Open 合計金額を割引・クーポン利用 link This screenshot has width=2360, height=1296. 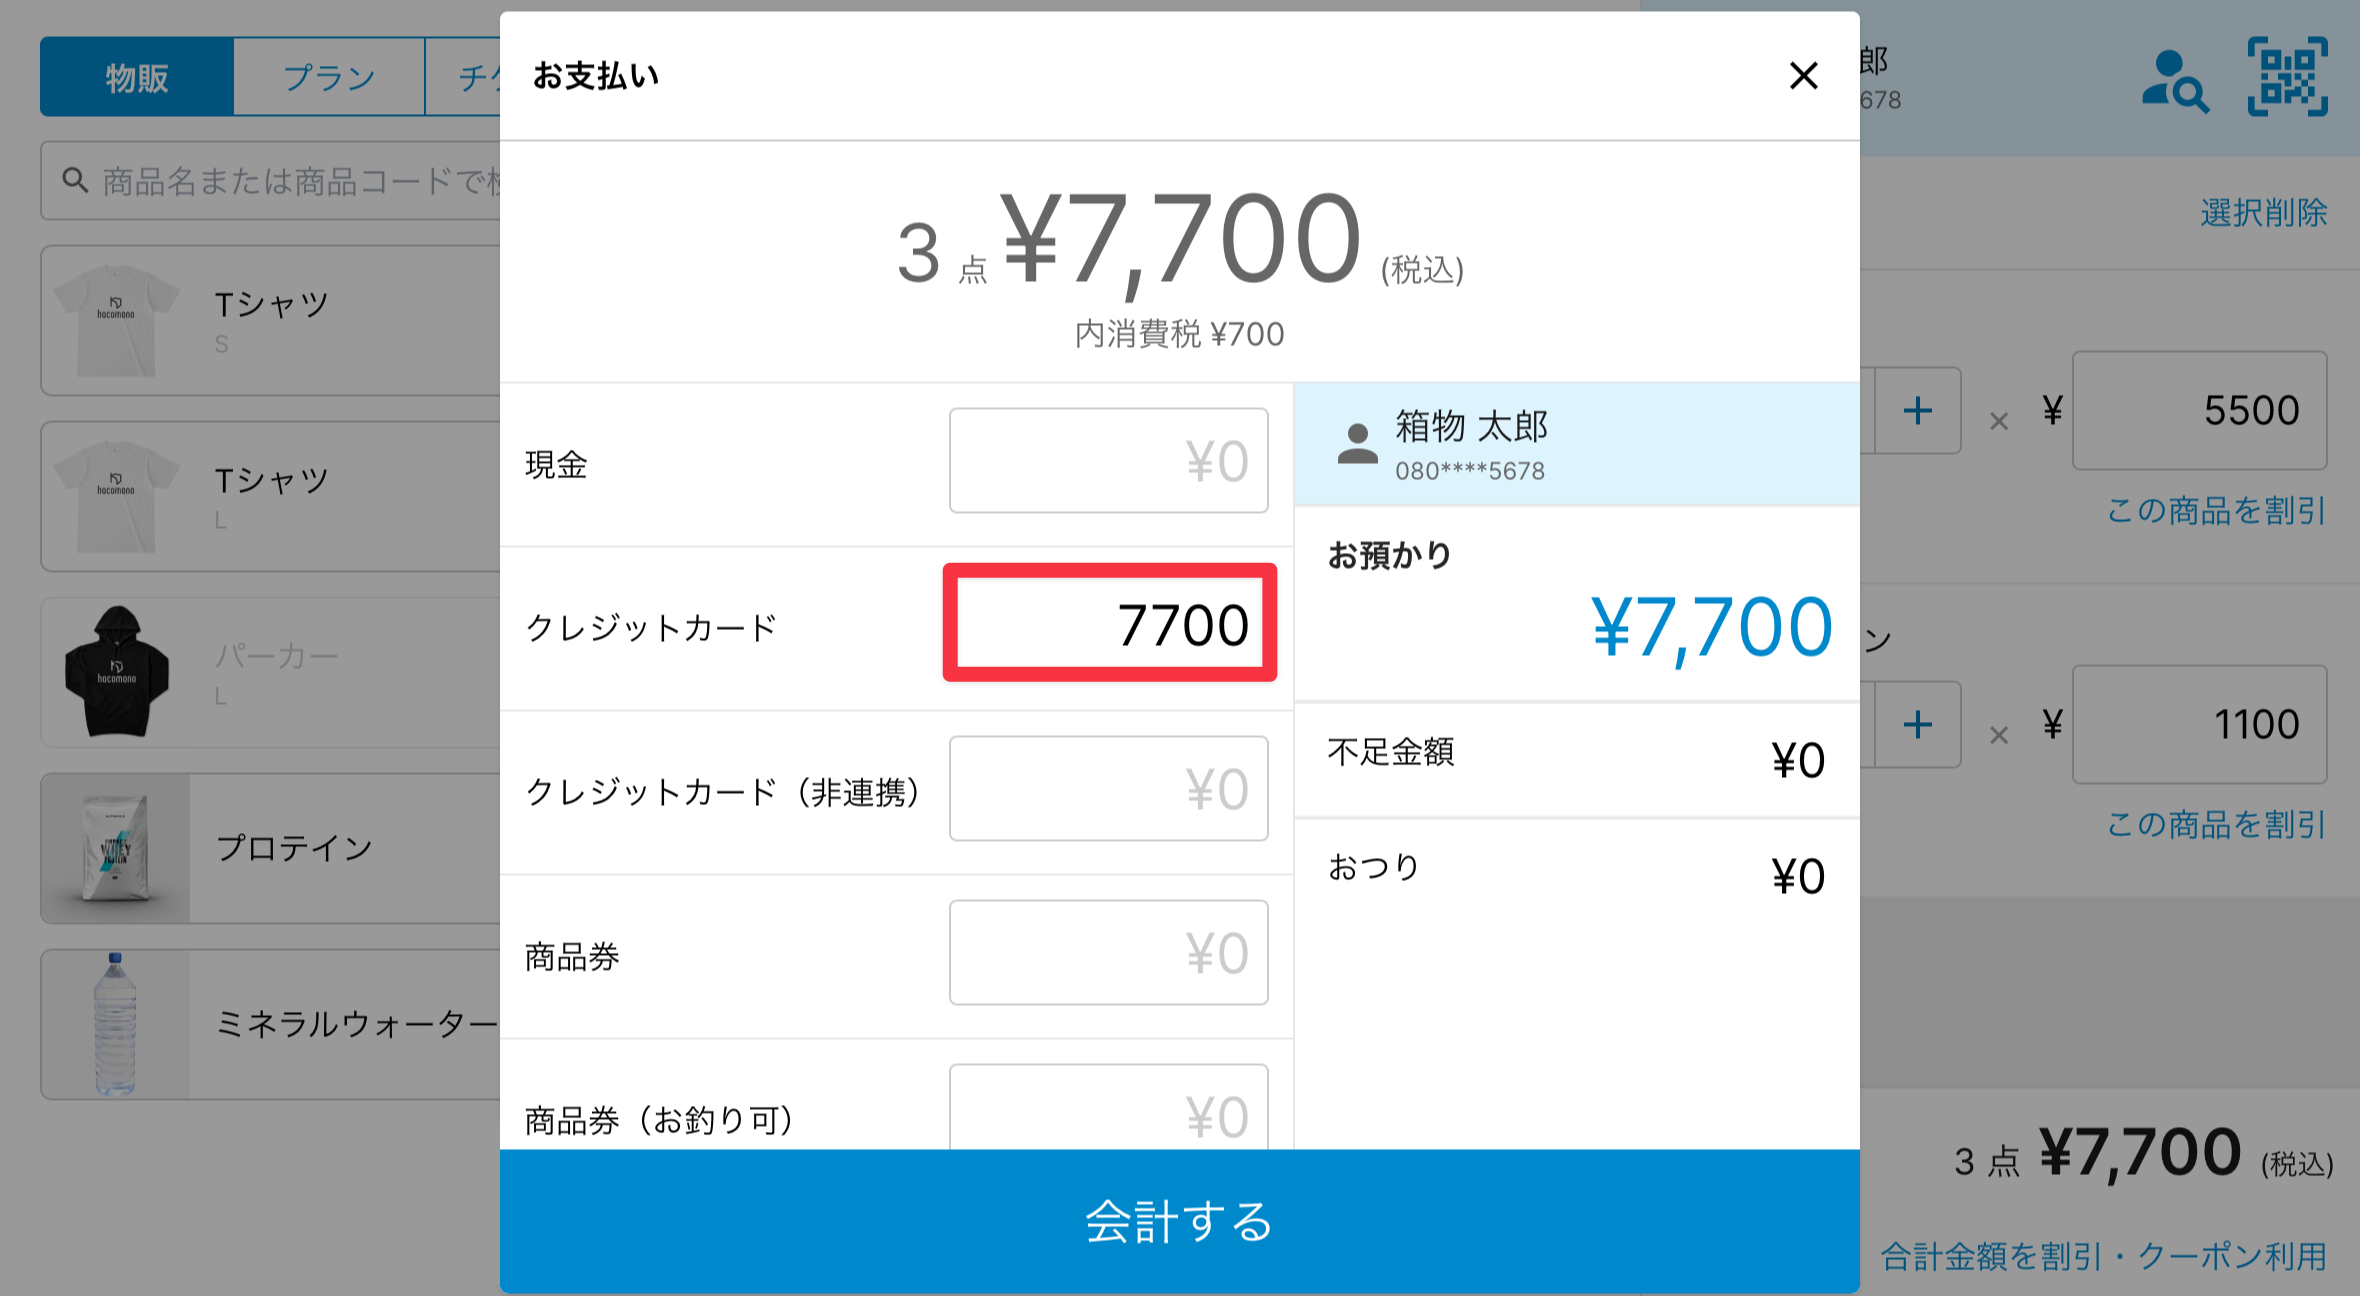[2104, 1256]
